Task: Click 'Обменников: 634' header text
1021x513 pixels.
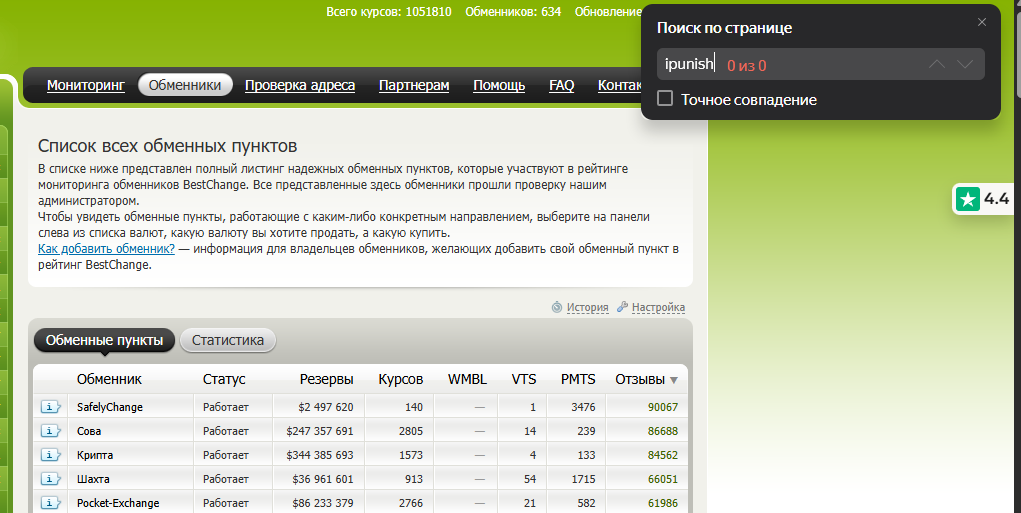Action: (x=513, y=11)
